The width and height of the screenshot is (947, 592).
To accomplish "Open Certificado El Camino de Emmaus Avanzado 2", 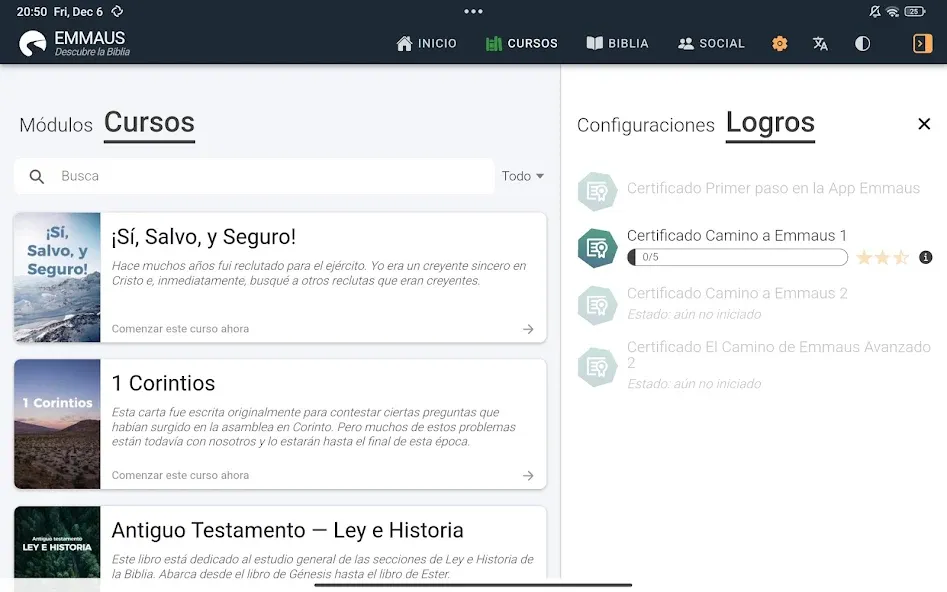I will tap(778, 355).
